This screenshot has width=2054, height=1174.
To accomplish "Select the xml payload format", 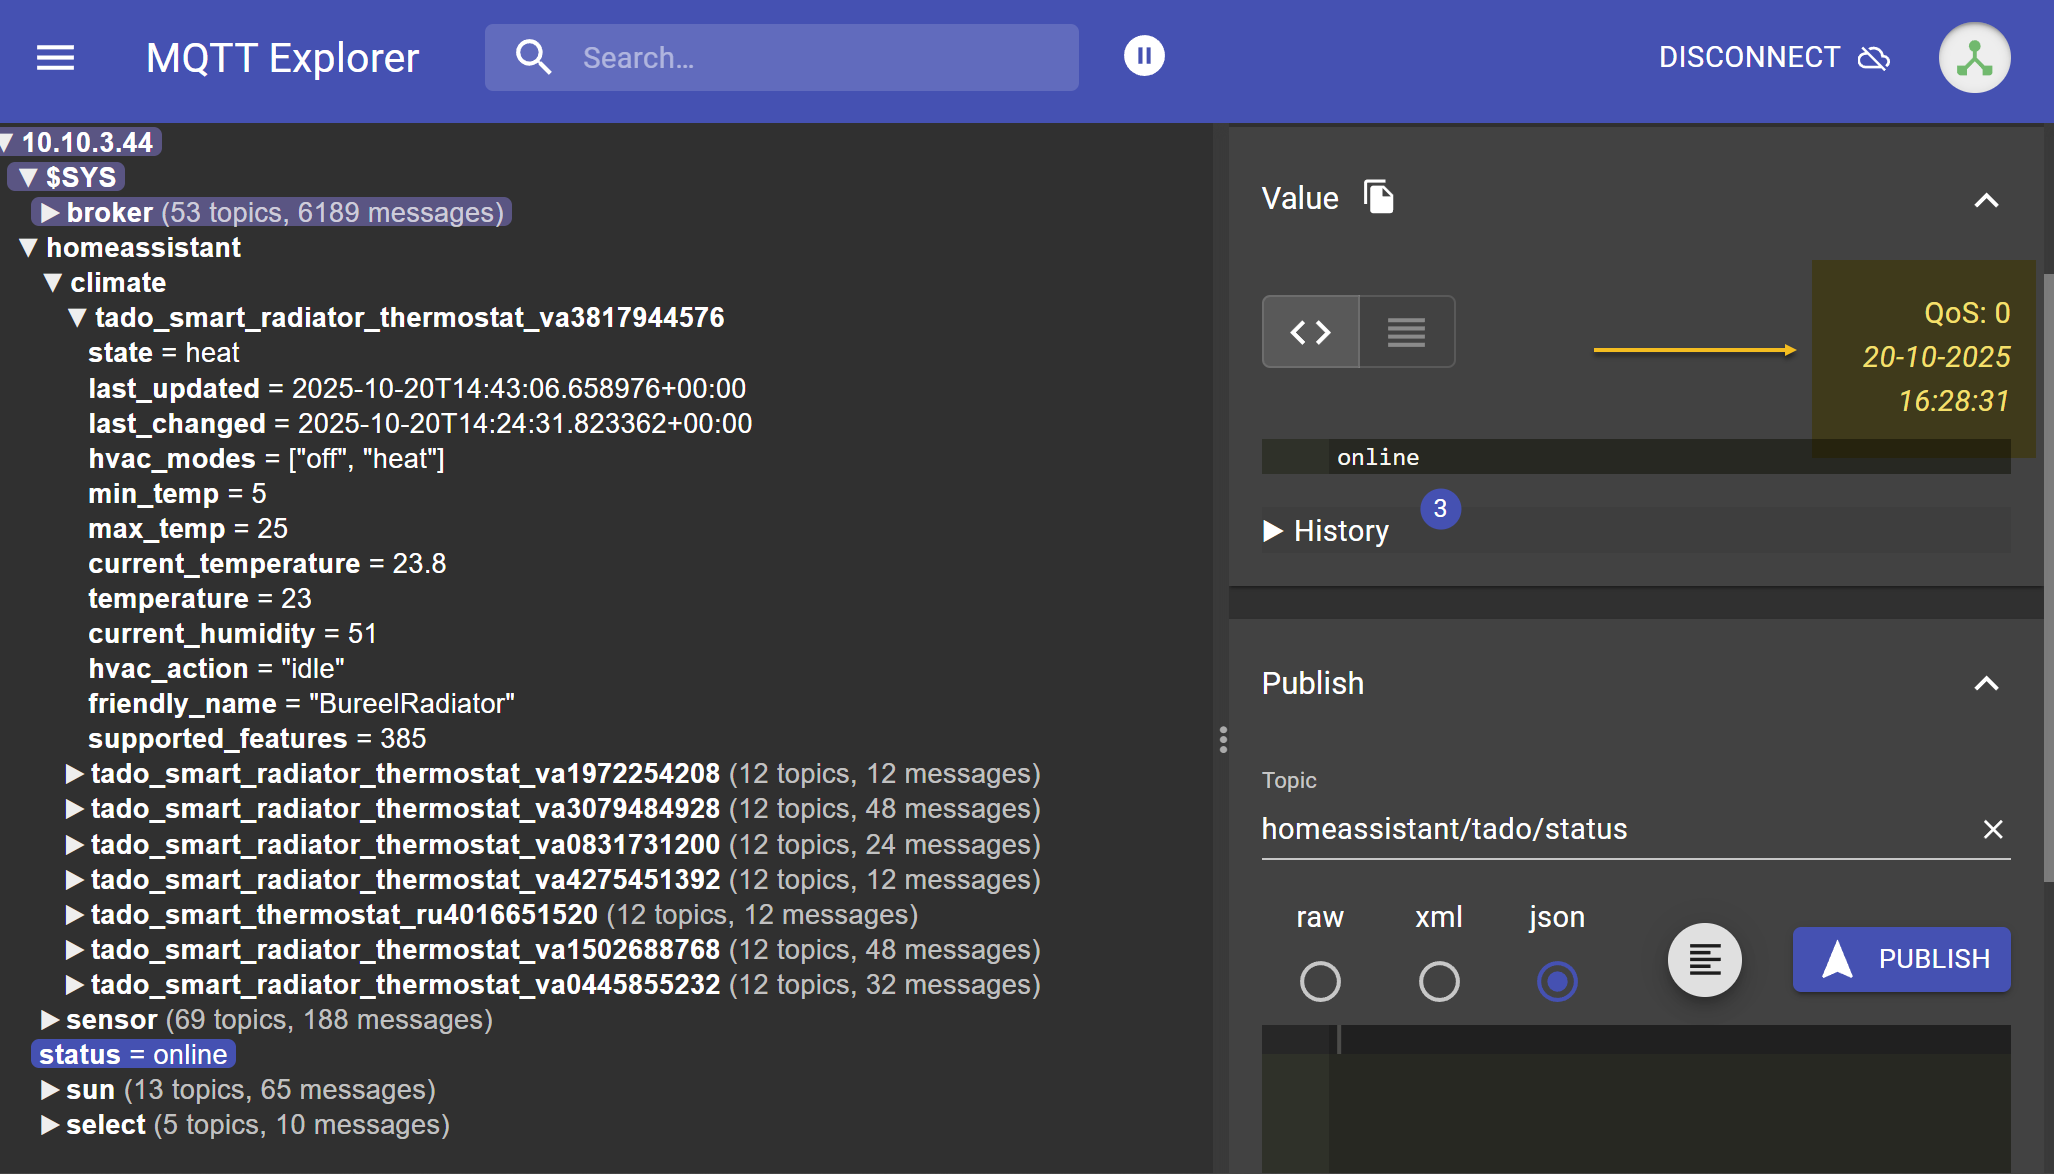I will (x=1438, y=981).
